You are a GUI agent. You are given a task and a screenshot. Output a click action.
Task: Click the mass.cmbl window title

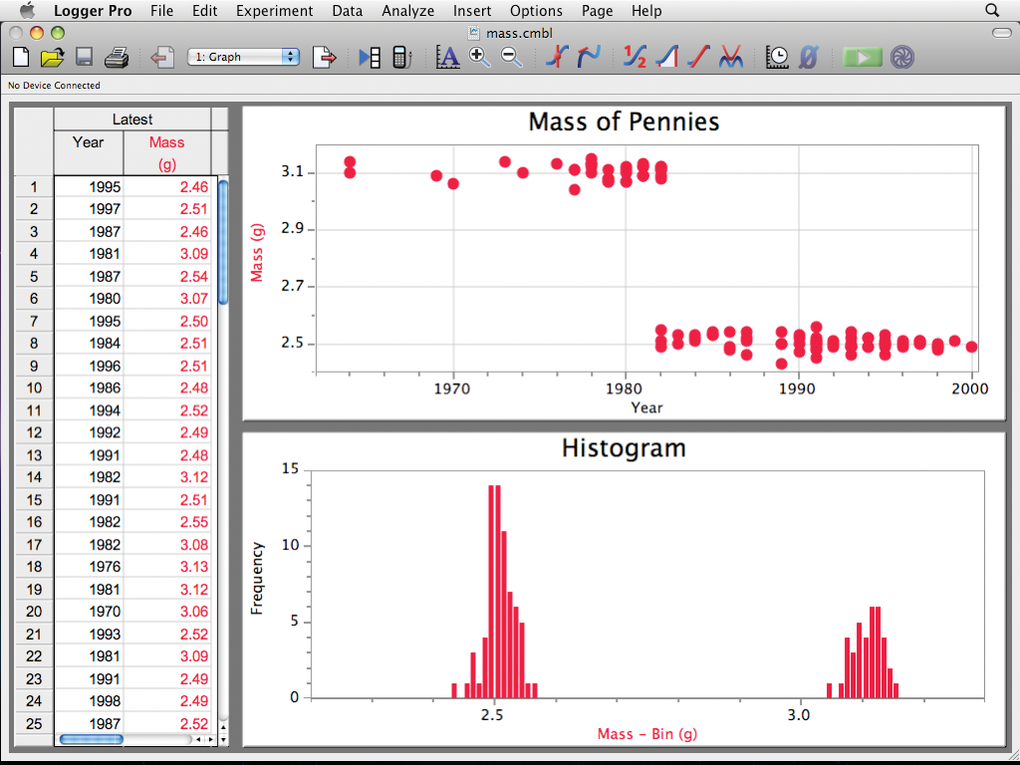click(519, 33)
